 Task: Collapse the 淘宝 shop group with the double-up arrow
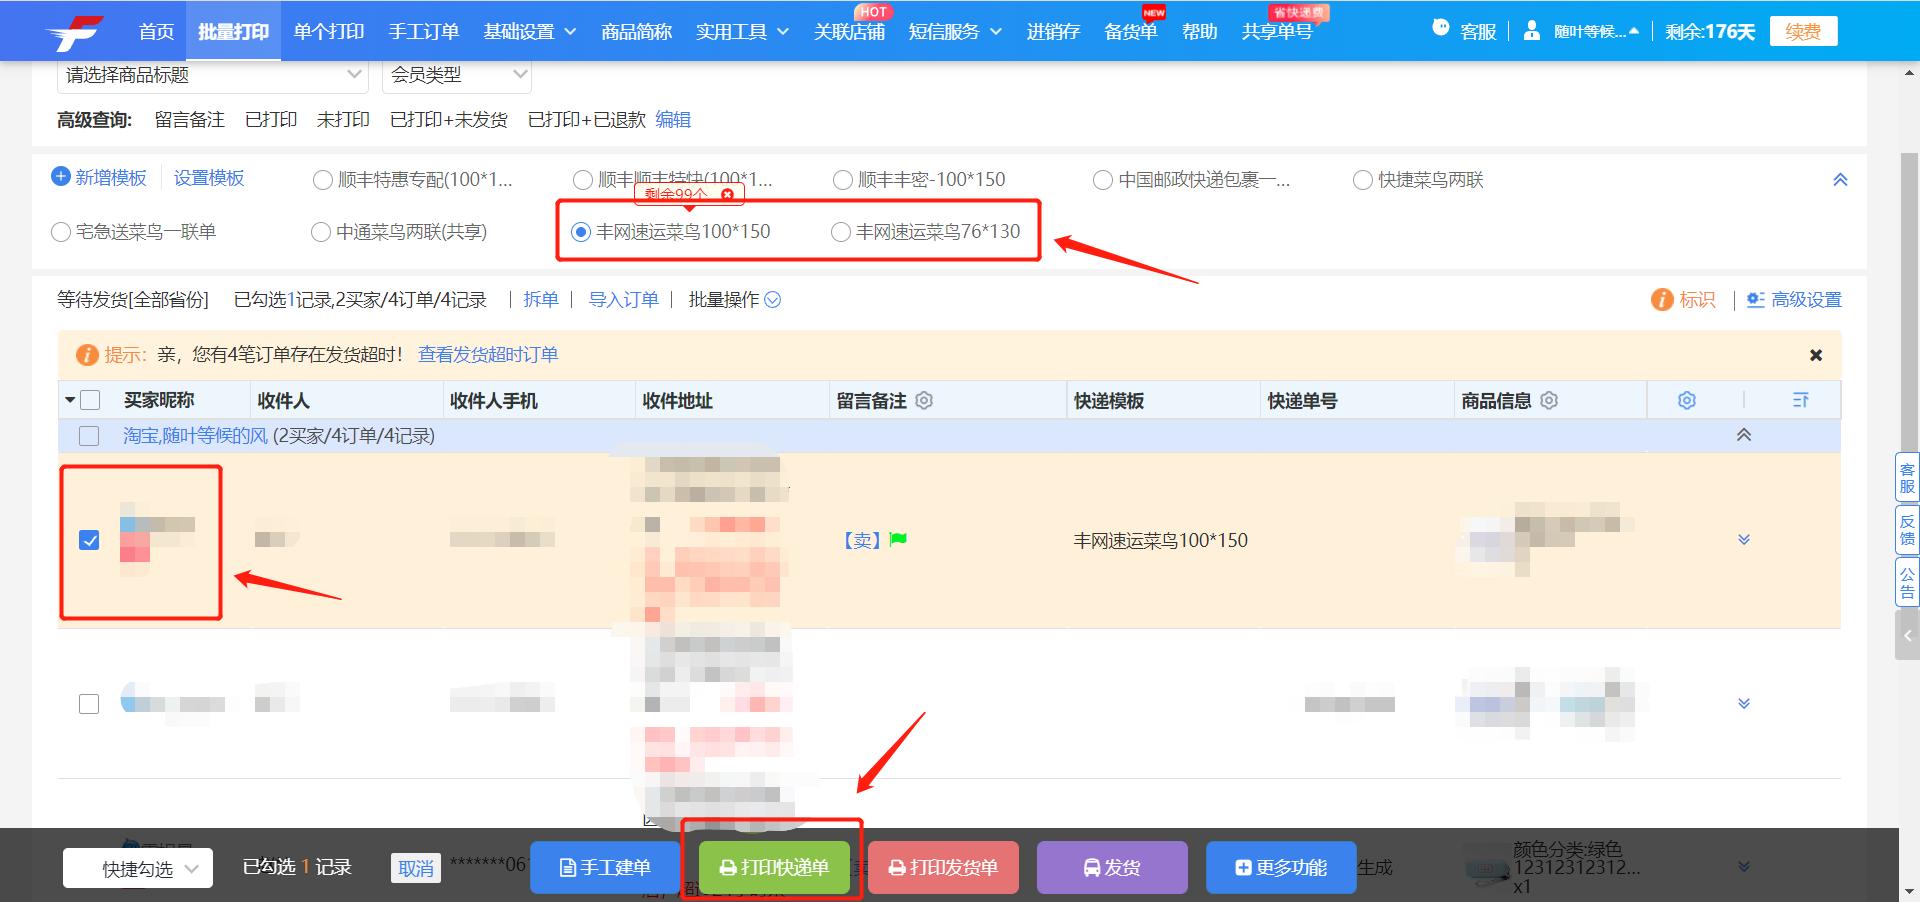click(1744, 435)
